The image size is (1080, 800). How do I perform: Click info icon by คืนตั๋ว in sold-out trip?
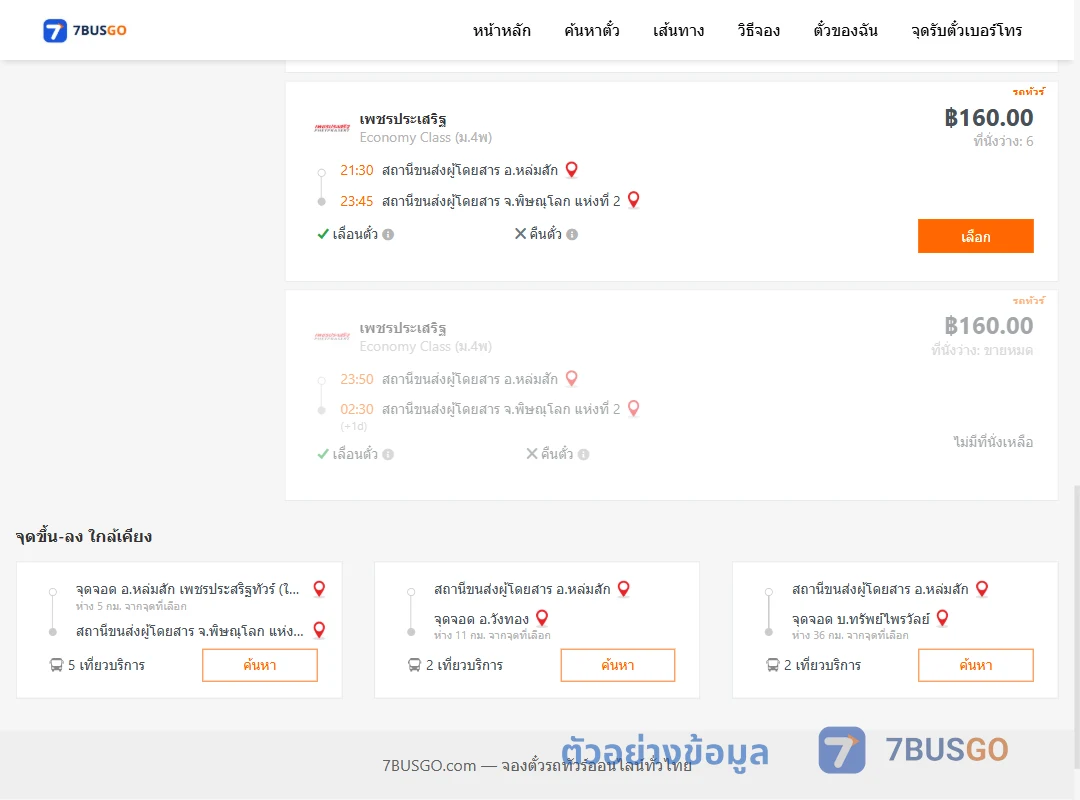pyautogui.click(x=583, y=454)
